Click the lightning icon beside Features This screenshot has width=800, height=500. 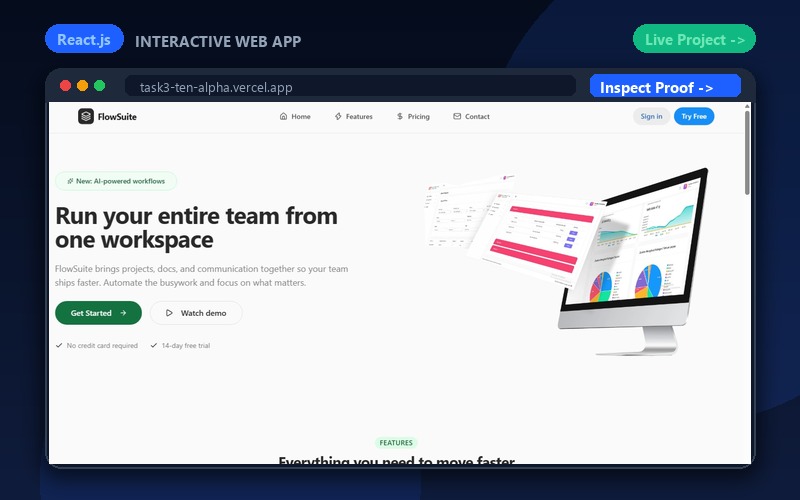pos(338,116)
